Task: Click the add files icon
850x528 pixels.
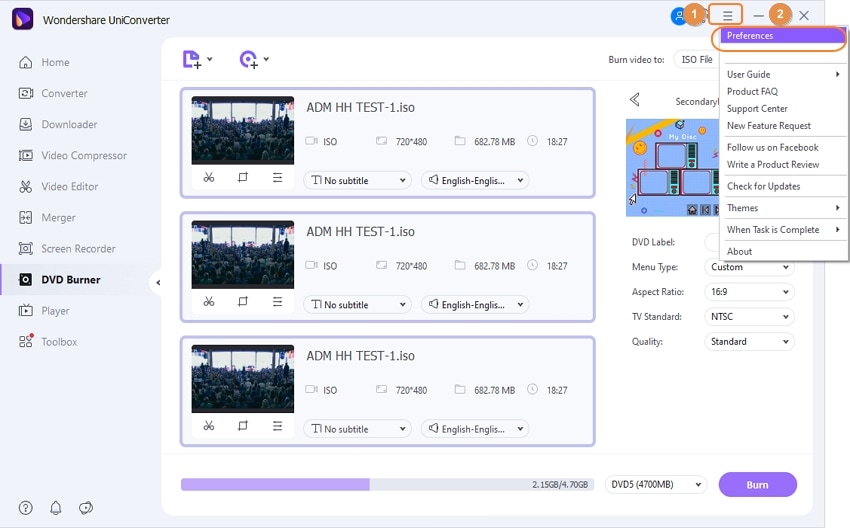Action: tap(191, 59)
